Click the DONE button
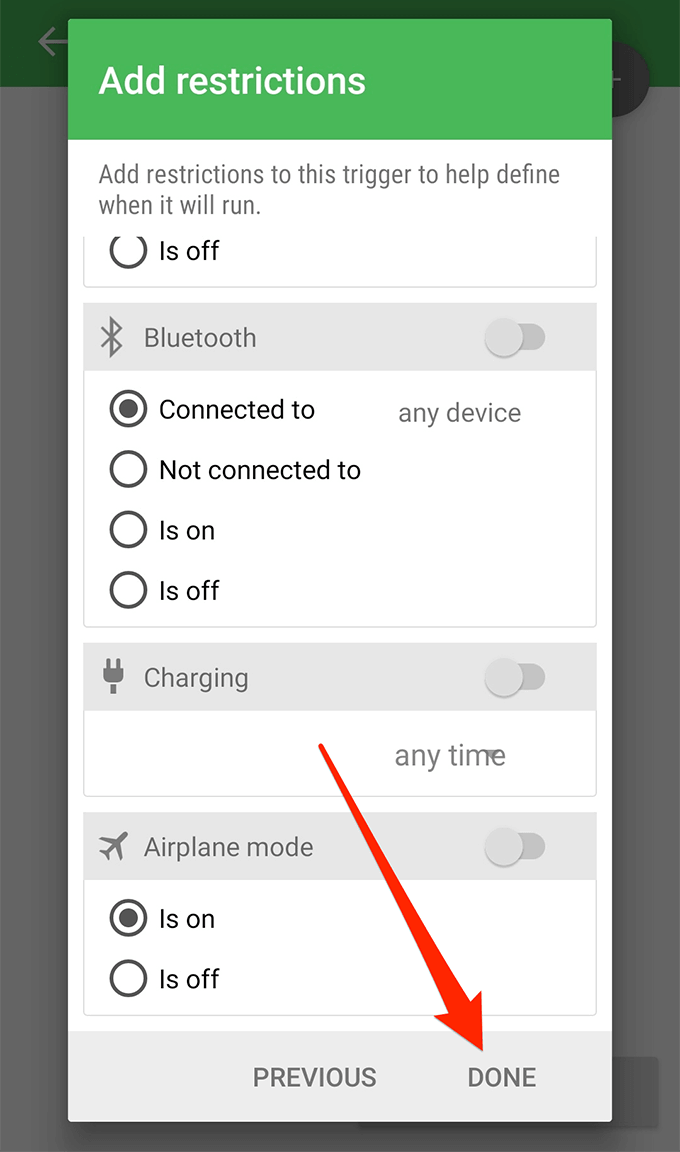This screenshot has height=1152, width=680. click(x=502, y=1077)
